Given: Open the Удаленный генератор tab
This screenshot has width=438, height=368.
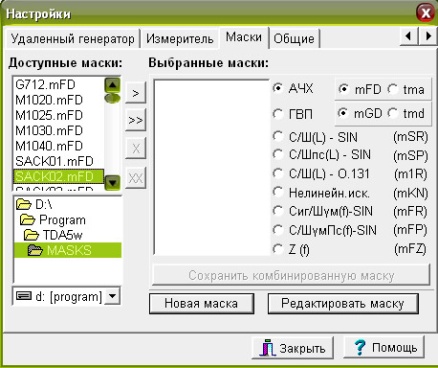Looking at the screenshot, I should coord(73,39).
